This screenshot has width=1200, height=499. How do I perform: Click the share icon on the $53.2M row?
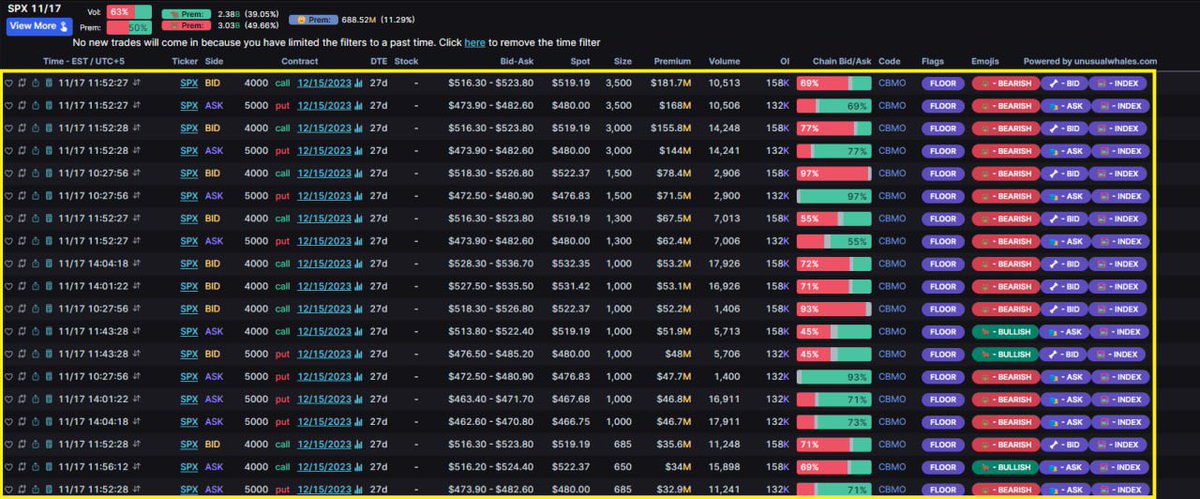point(35,264)
